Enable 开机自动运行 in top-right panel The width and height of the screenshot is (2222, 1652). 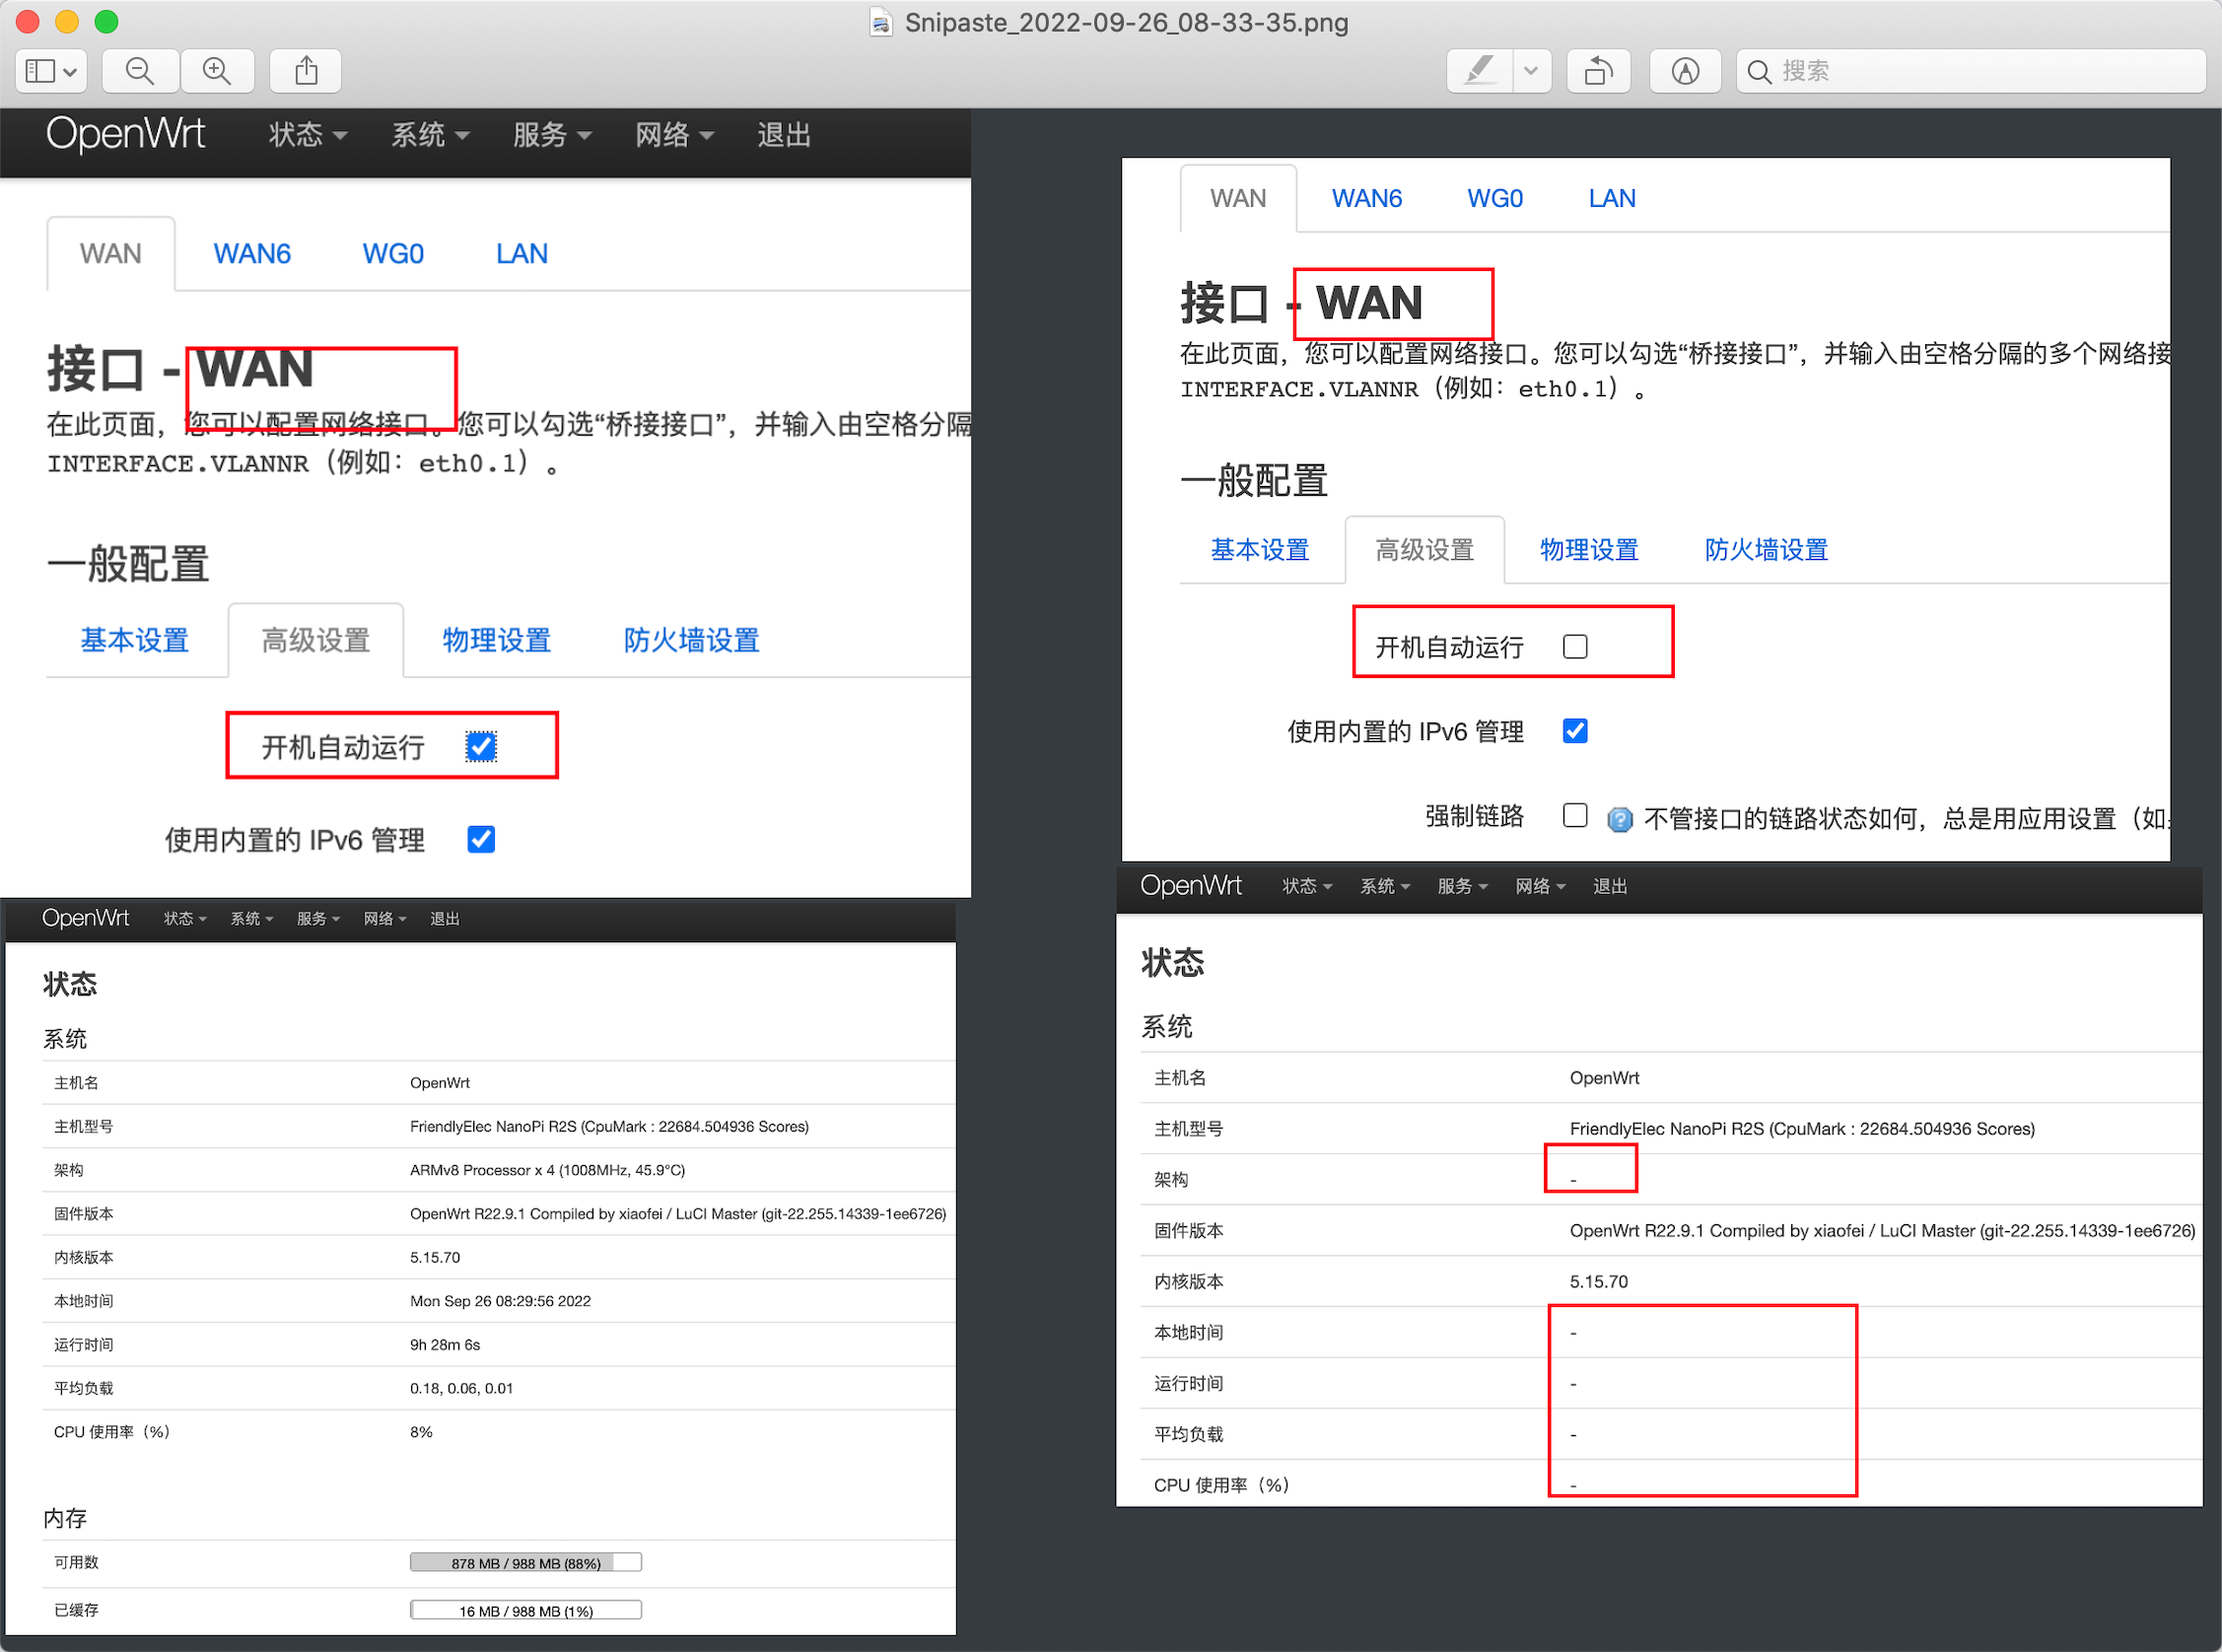click(1575, 647)
